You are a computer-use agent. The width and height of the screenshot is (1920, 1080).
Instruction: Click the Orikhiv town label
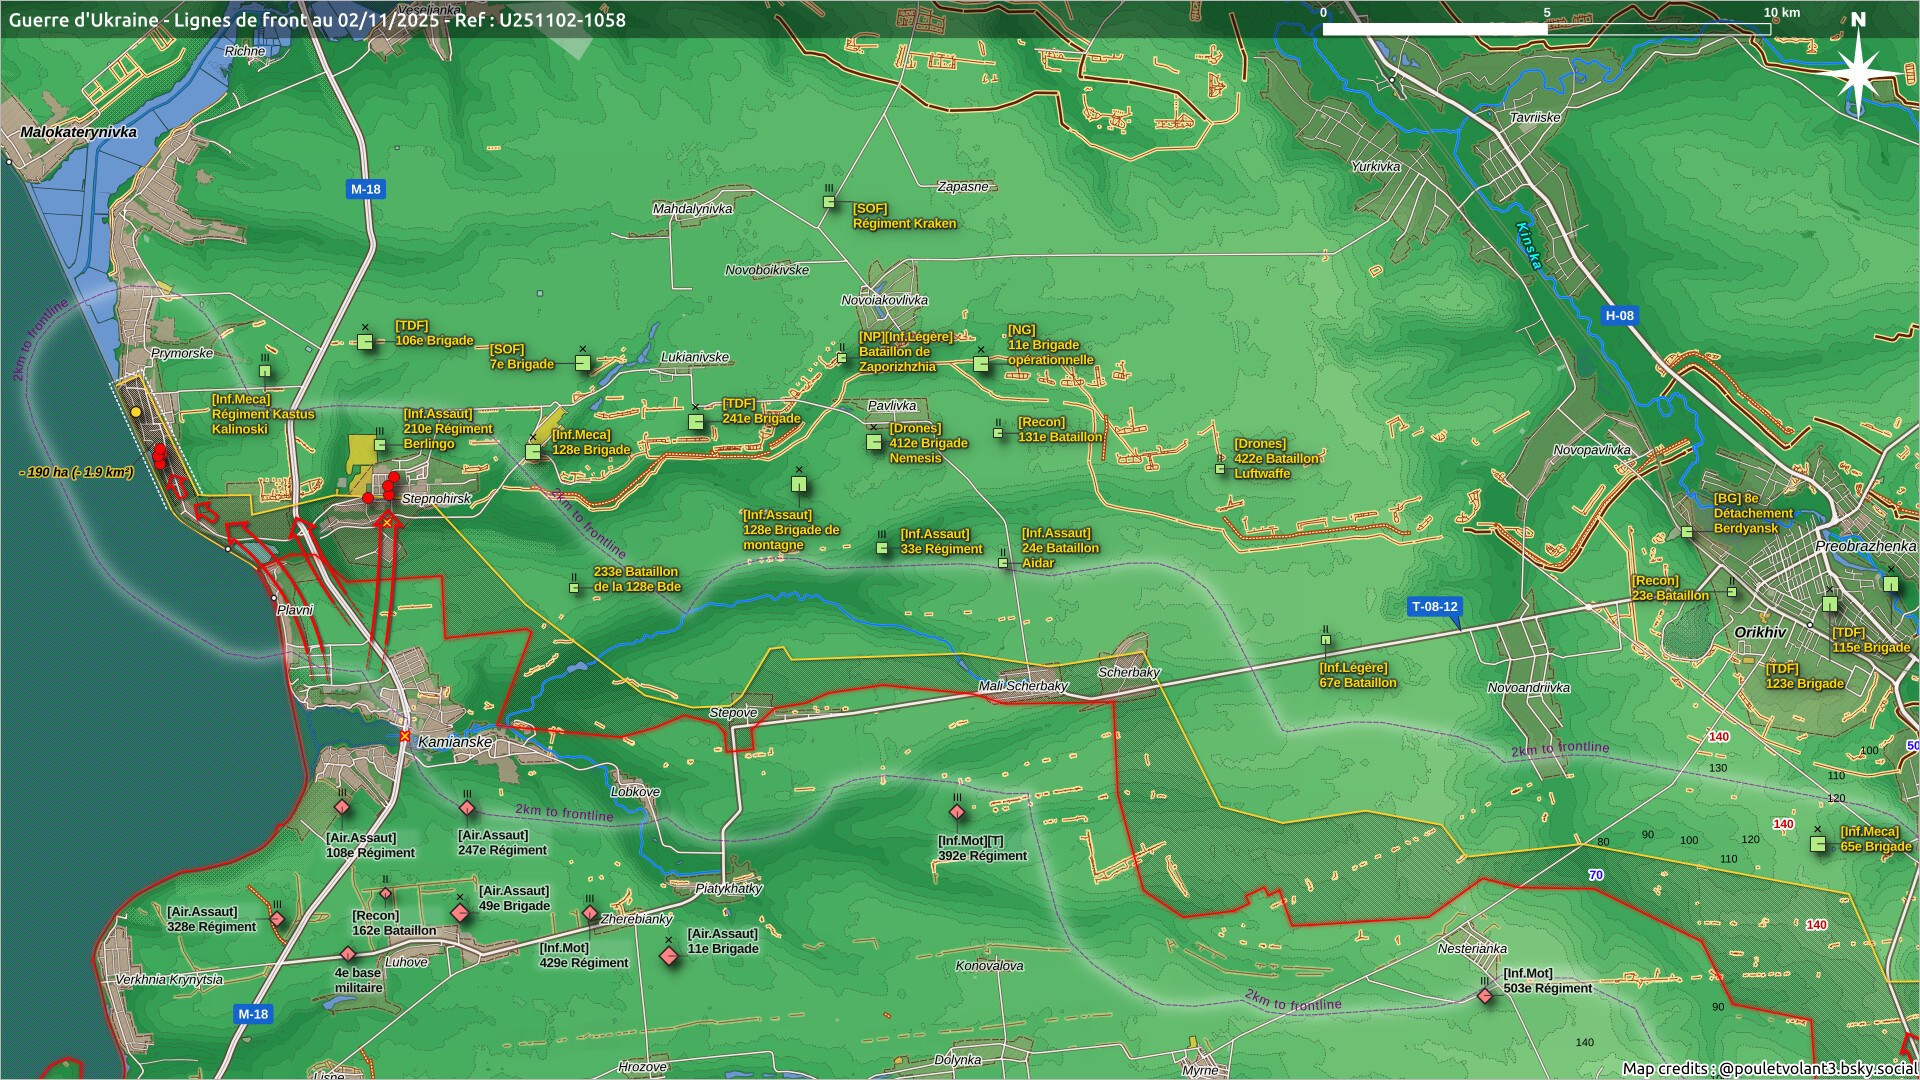point(1760,632)
